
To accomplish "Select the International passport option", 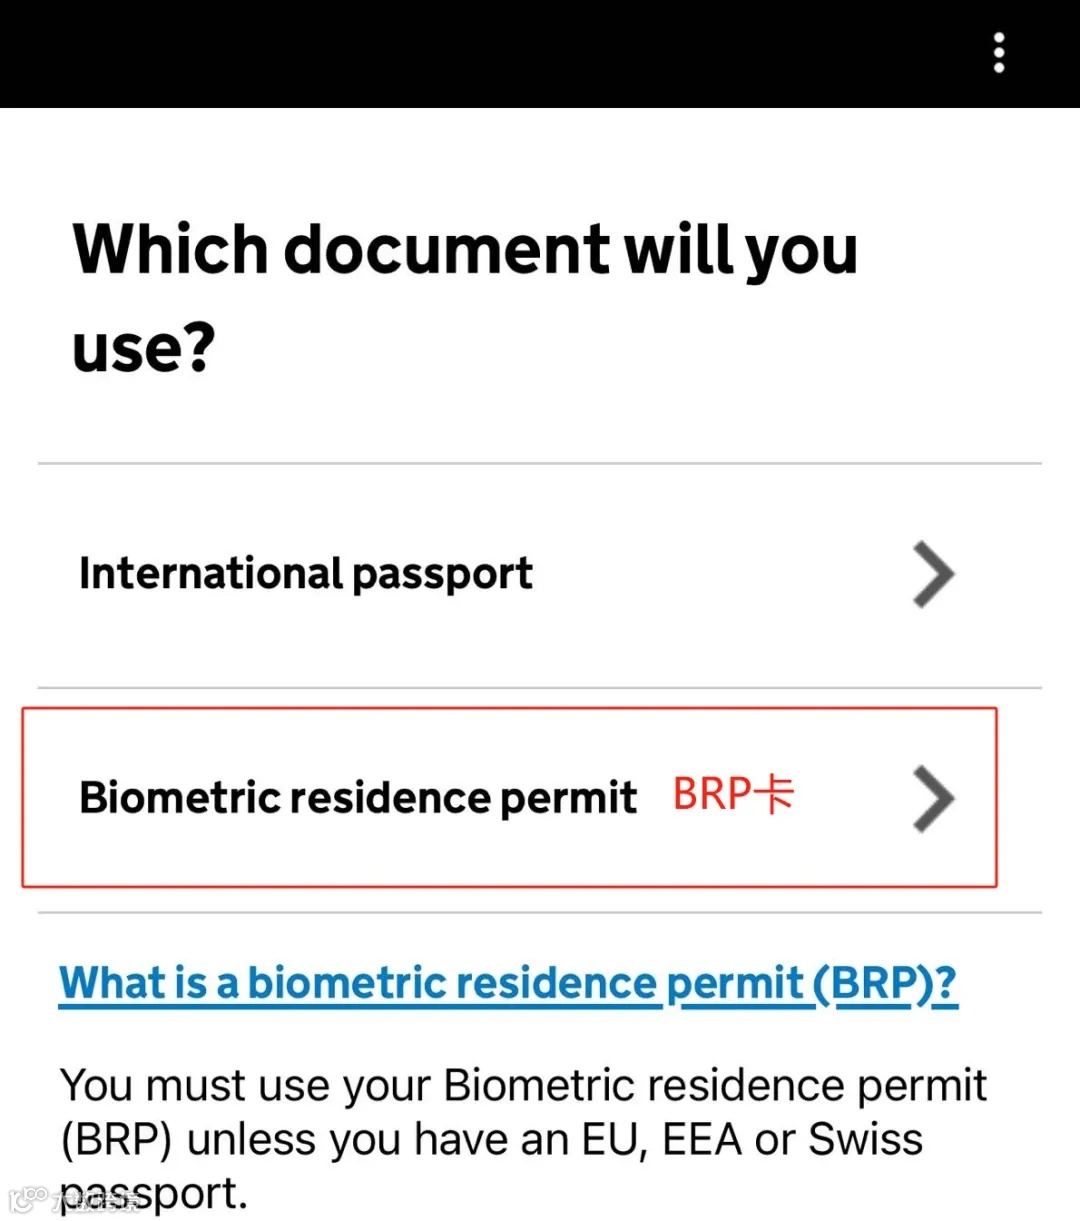I will tap(540, 575).
